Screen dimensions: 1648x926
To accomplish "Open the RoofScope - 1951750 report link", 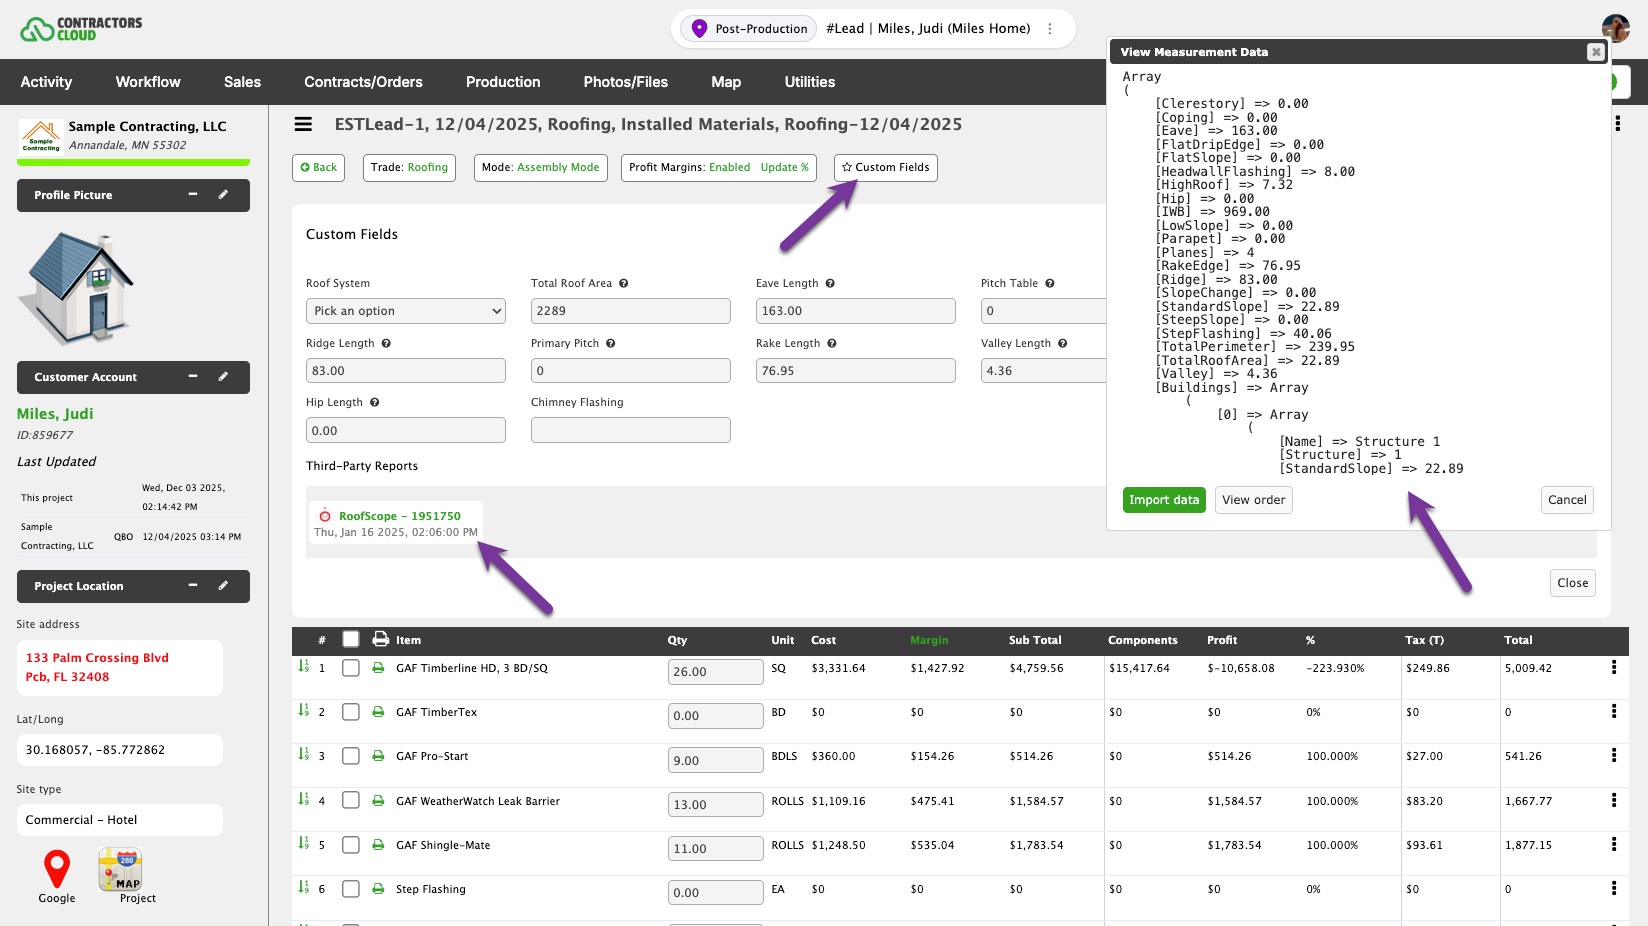I will point(400,516).
